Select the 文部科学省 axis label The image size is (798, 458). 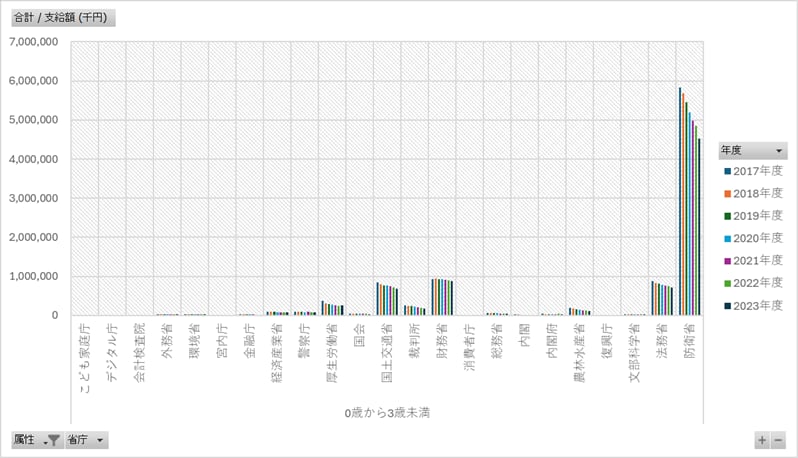(x=635, y=352)
